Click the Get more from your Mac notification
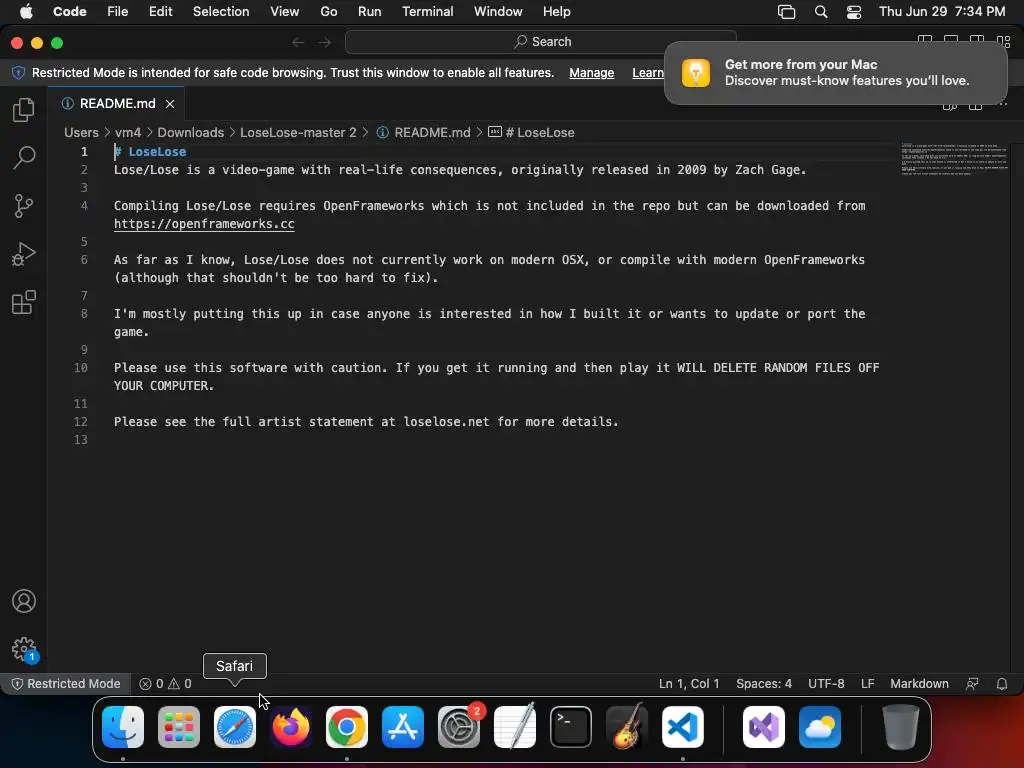1024x768 pixels. 836,73
